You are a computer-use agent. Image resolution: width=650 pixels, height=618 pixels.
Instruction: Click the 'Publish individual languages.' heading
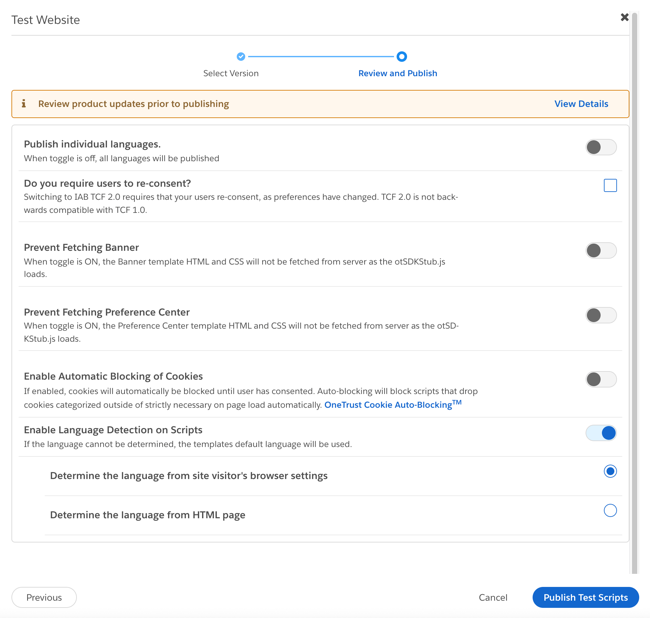92,144
